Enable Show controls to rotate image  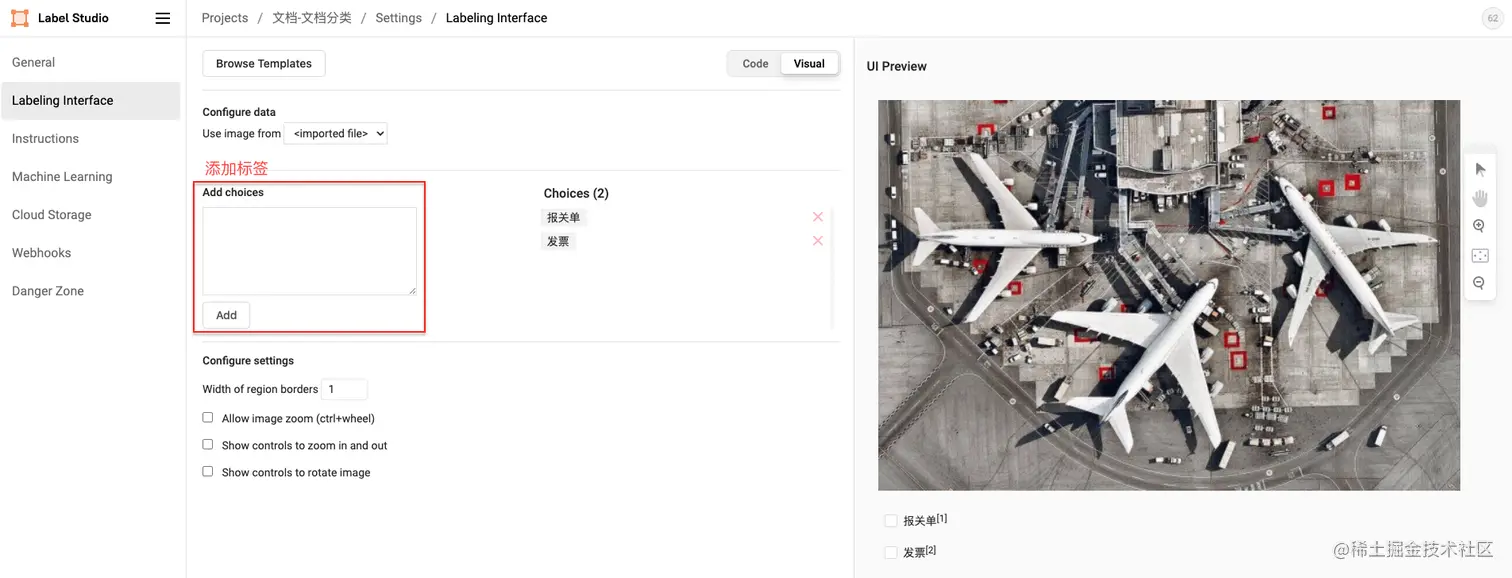click(x=208, y=472)
